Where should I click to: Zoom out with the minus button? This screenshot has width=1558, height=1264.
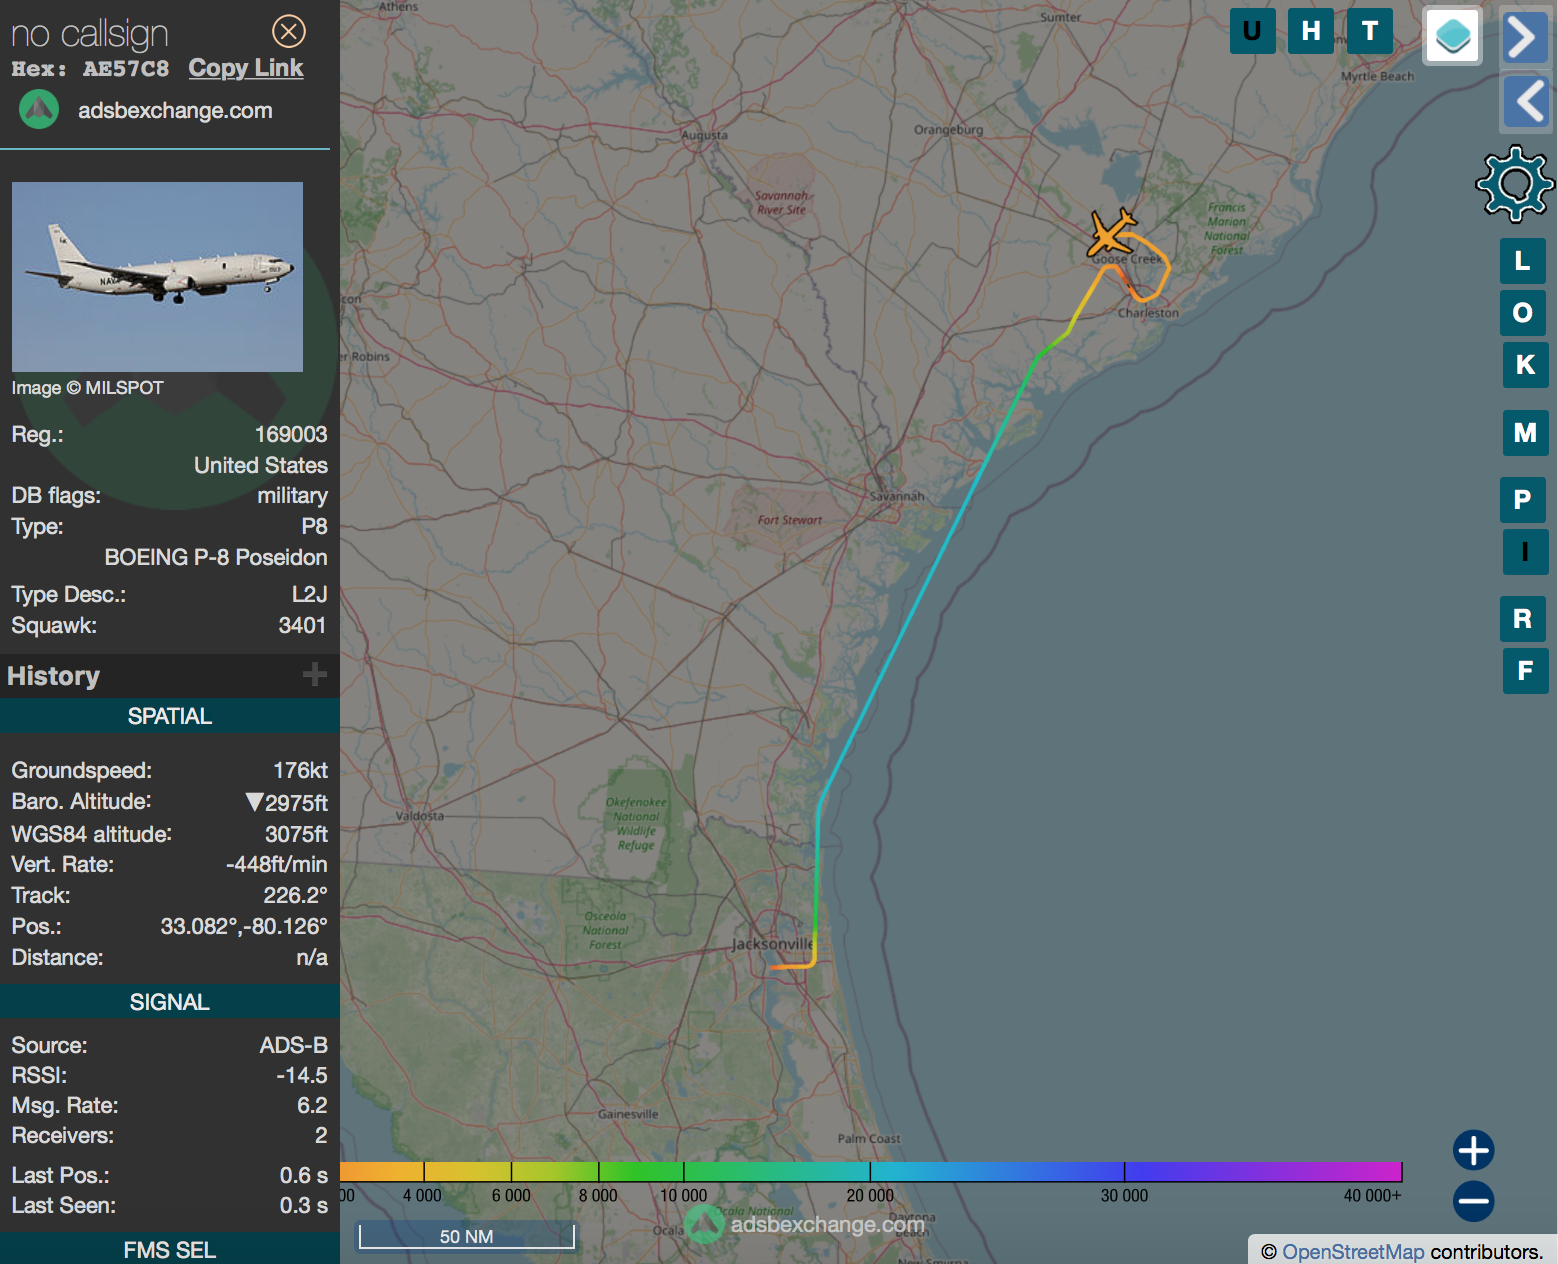[1473, 1201]
